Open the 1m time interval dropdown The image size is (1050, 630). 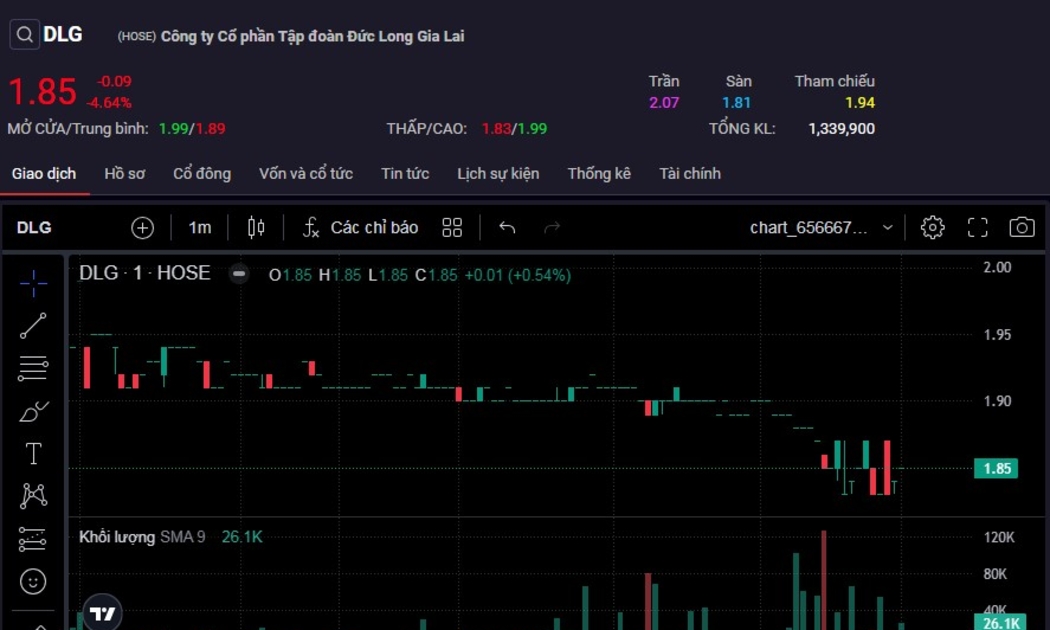(x=200, y=228)
